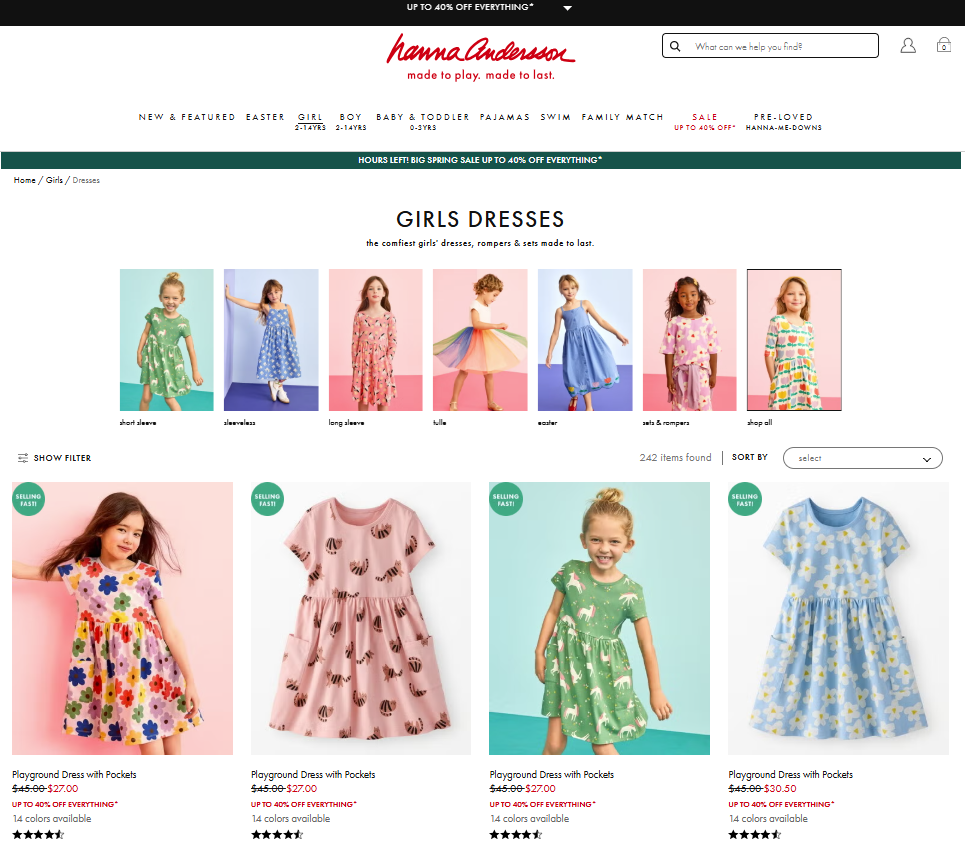This screenshot has height=861, width=965.
Task: Choose the sleeveless category thumbnail
Action: pyautogui.click(x=271, y=340)
